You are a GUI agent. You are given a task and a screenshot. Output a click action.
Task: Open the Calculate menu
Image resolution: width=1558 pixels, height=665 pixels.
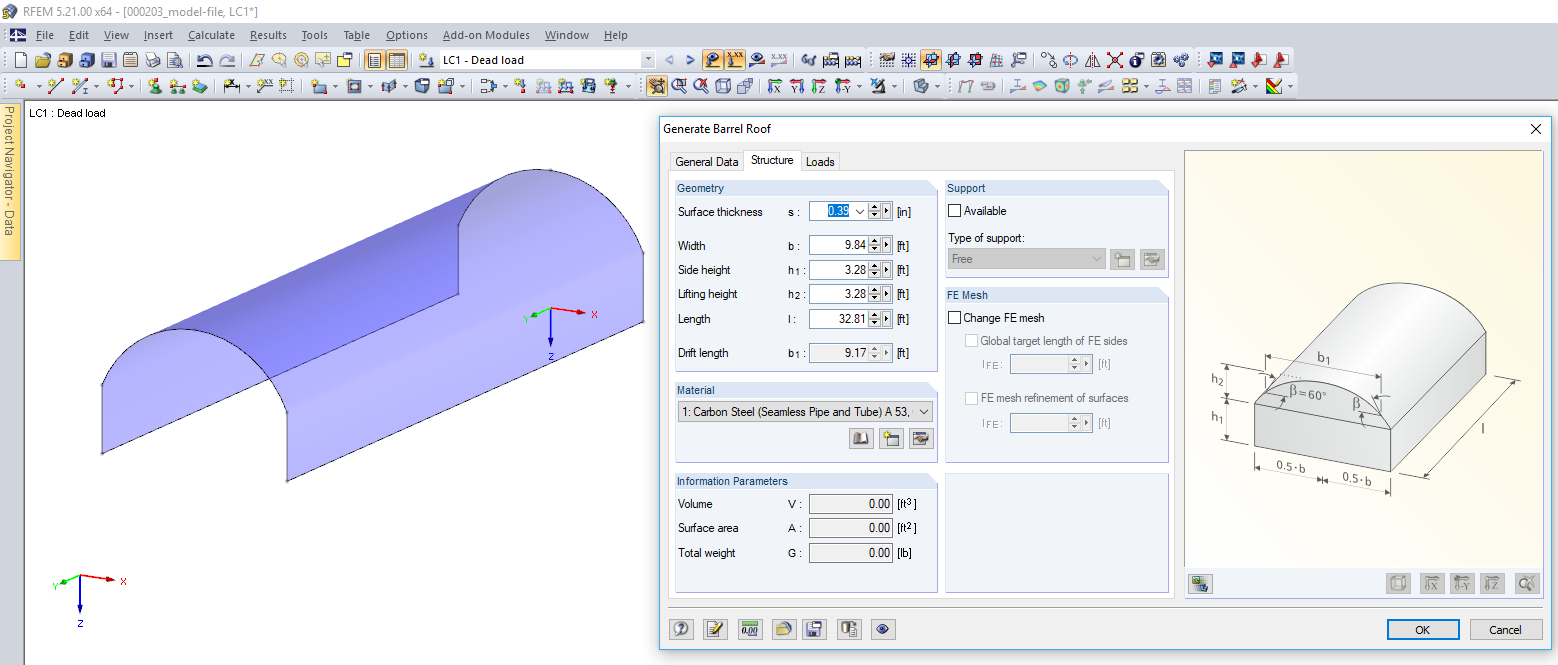click(211, 34)
